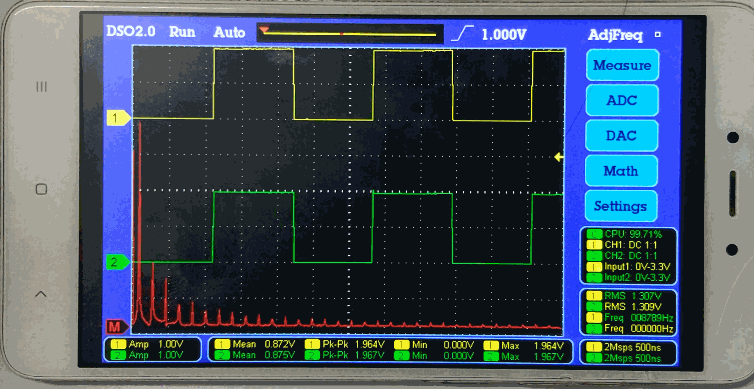Open the DAC menu
This screenshot has width=754, height=389.
coord(622,136)
